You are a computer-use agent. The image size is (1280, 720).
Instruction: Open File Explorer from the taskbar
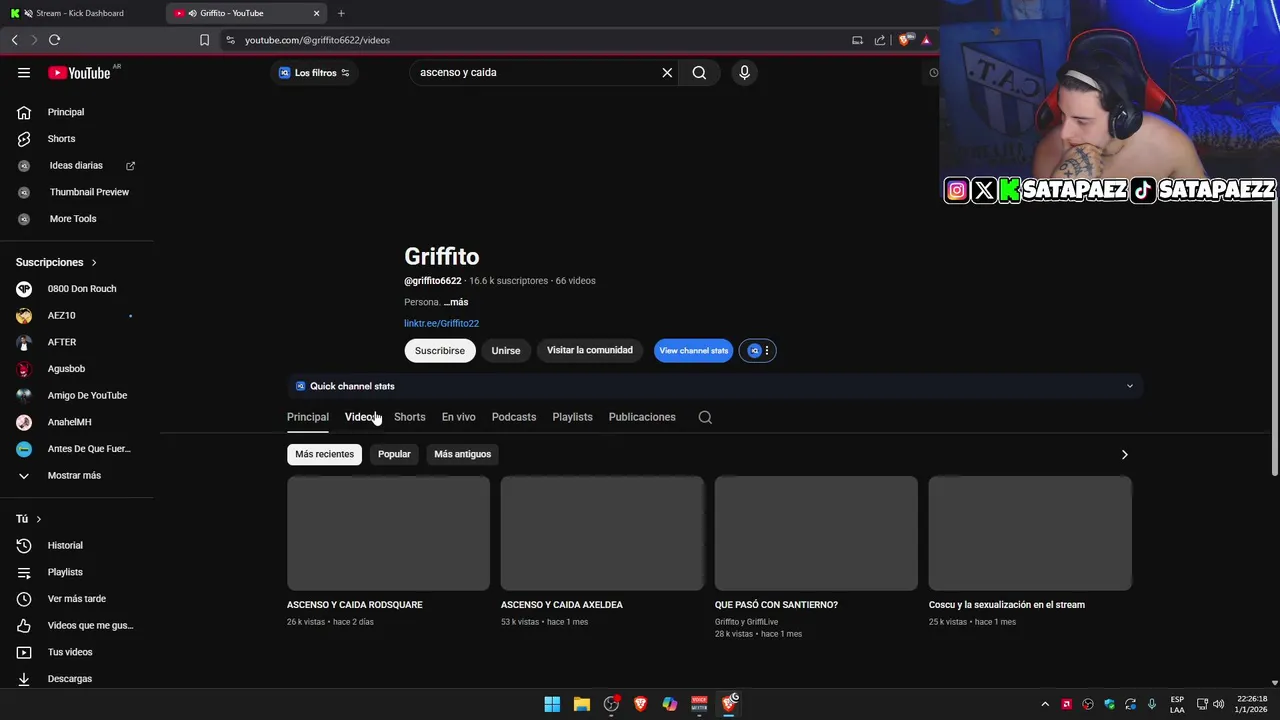tap(582, 704)
